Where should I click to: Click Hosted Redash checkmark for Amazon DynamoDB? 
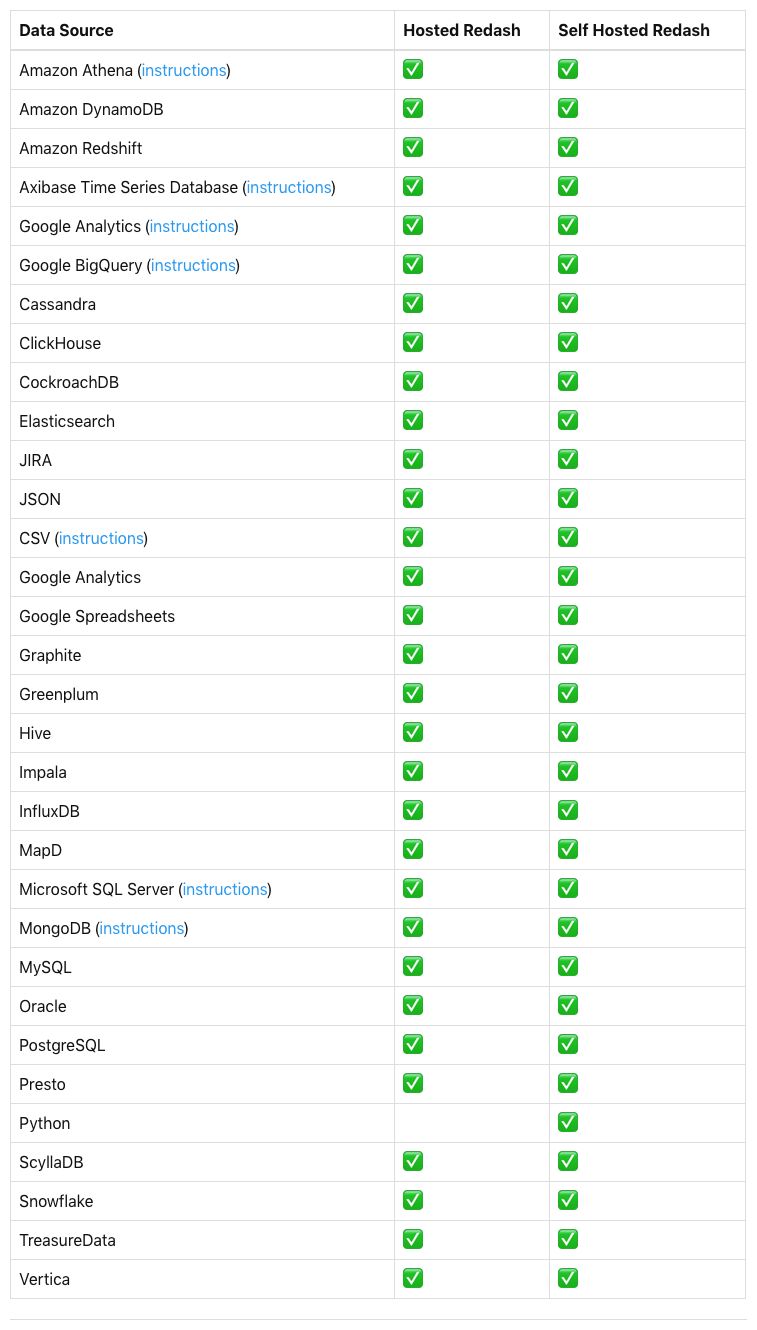tap(413, 108)
